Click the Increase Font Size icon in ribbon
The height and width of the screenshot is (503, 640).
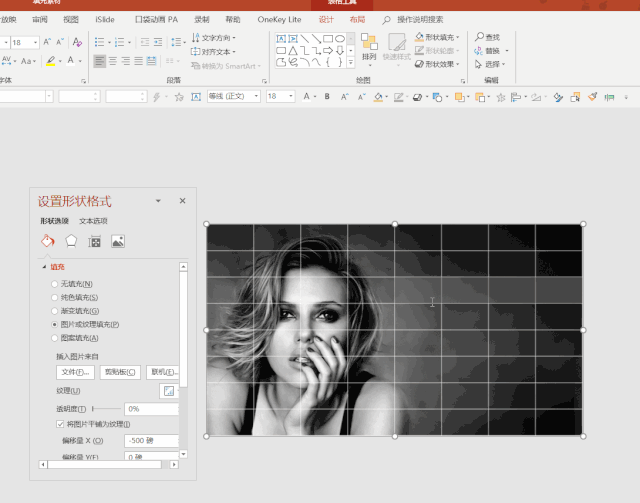point(47,42)
